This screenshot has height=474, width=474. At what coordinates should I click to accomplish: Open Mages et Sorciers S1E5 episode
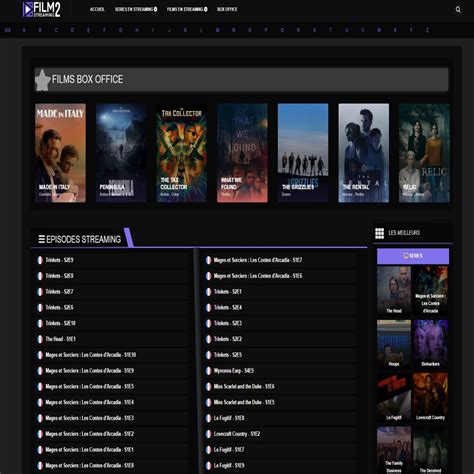click(x=90, y=387)
